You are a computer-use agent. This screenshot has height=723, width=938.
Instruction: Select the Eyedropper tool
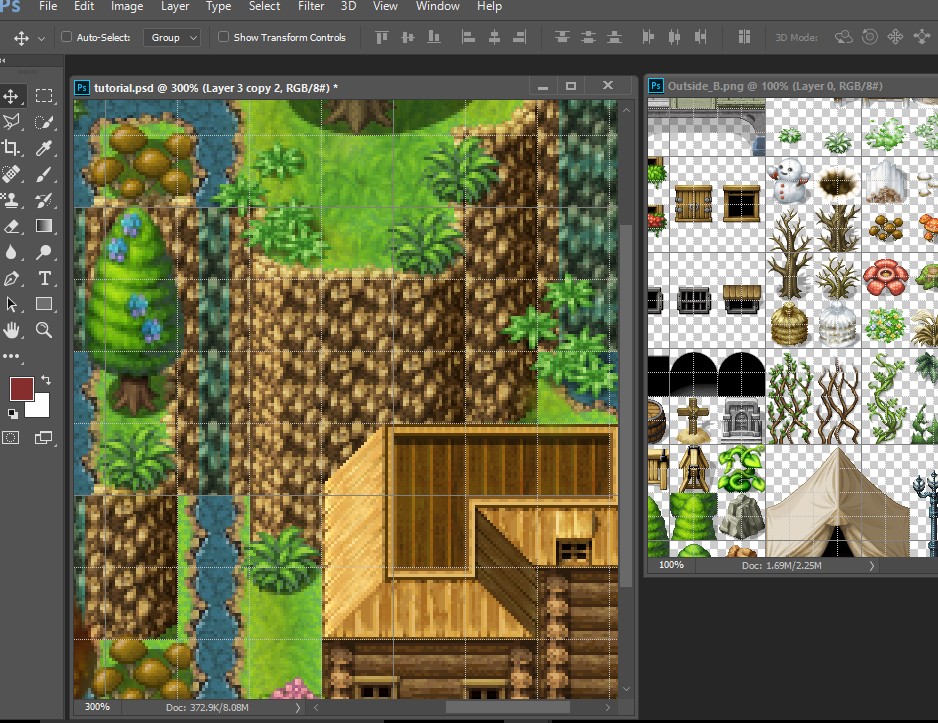pyautogui.click(x=44, y=148)
